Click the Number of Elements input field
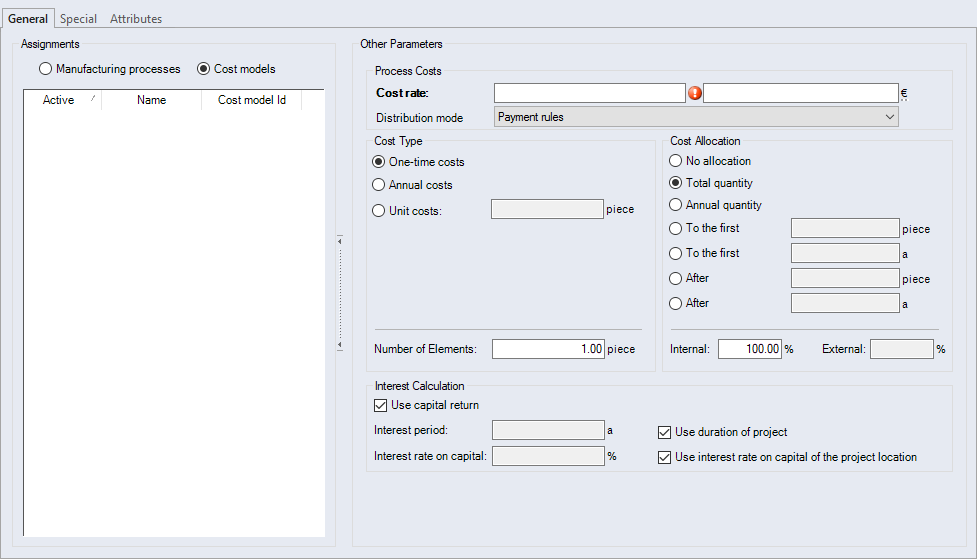Screen dimensions: 977x559 (x=548, y=349)
